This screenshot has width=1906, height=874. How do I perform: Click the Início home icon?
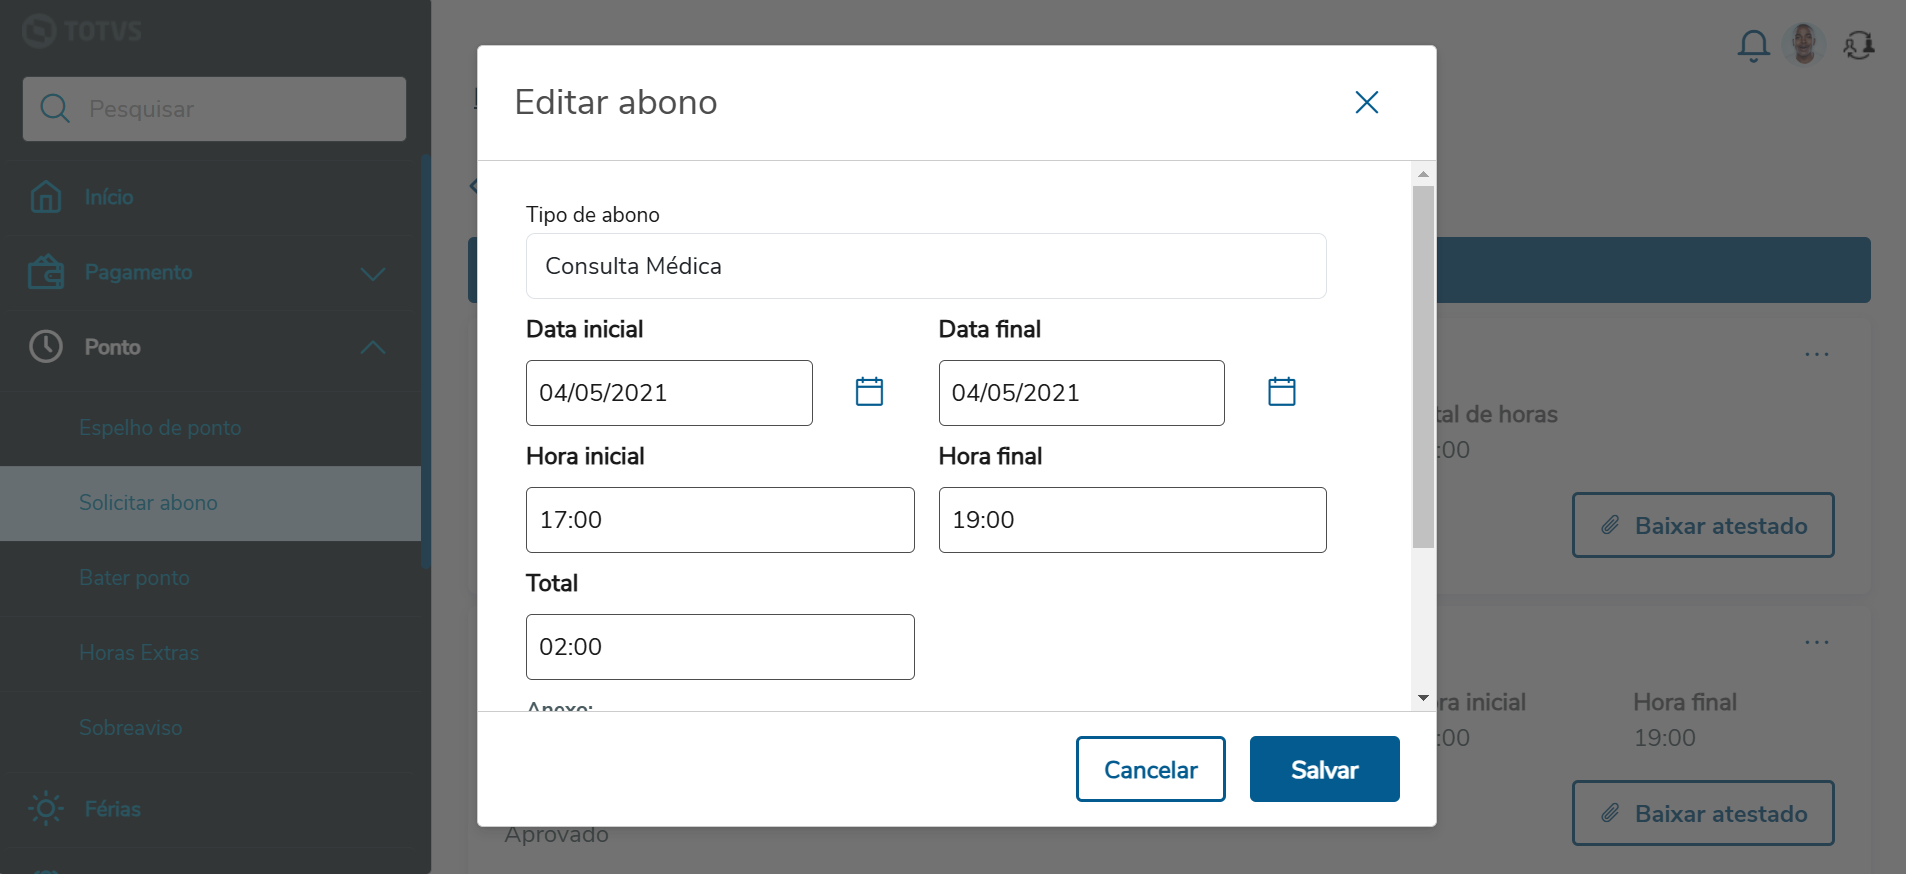pyautogui.click(x=46, y=197)
